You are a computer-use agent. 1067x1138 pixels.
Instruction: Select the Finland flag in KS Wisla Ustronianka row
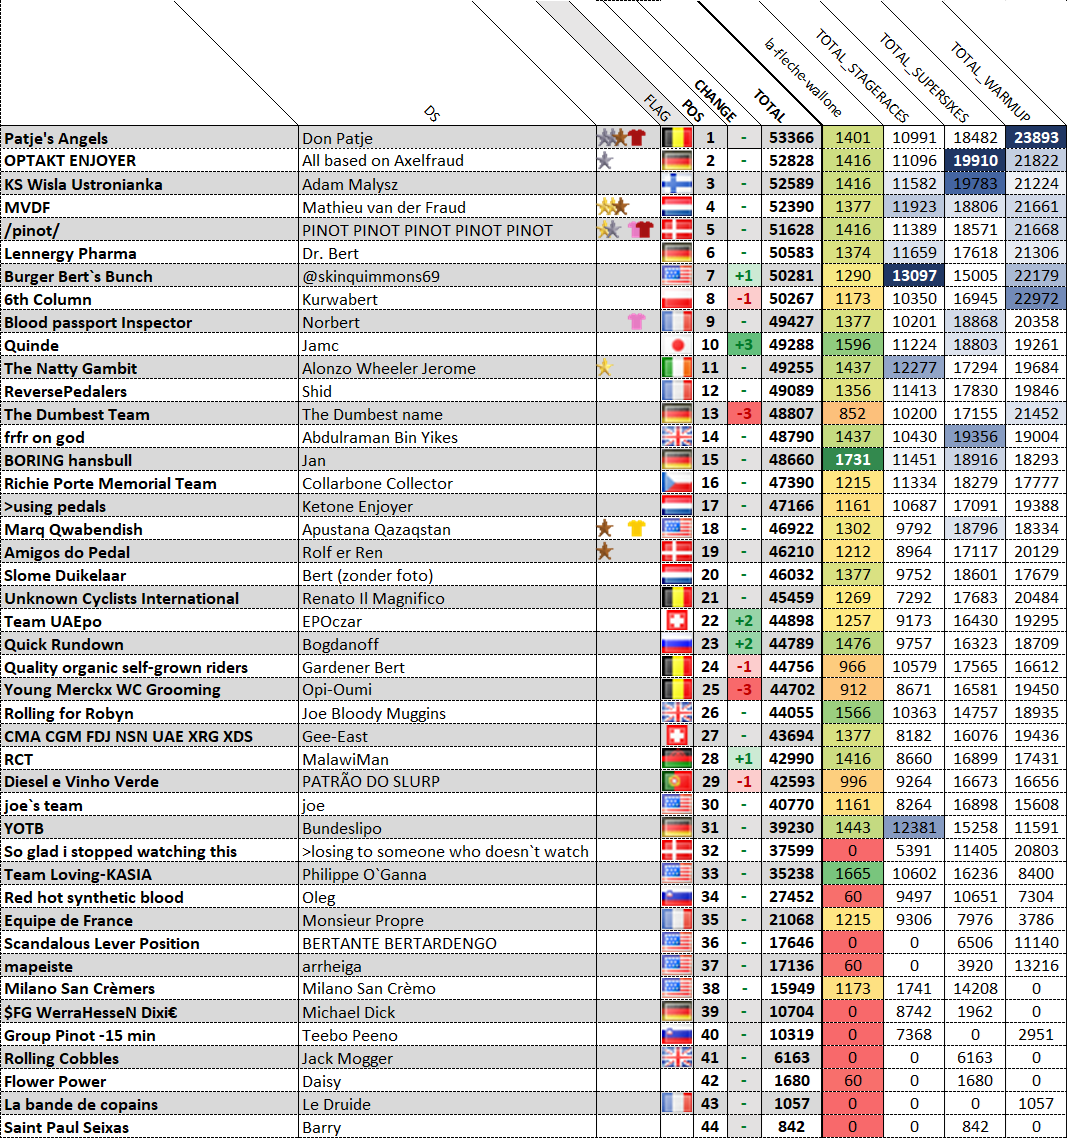677,184
